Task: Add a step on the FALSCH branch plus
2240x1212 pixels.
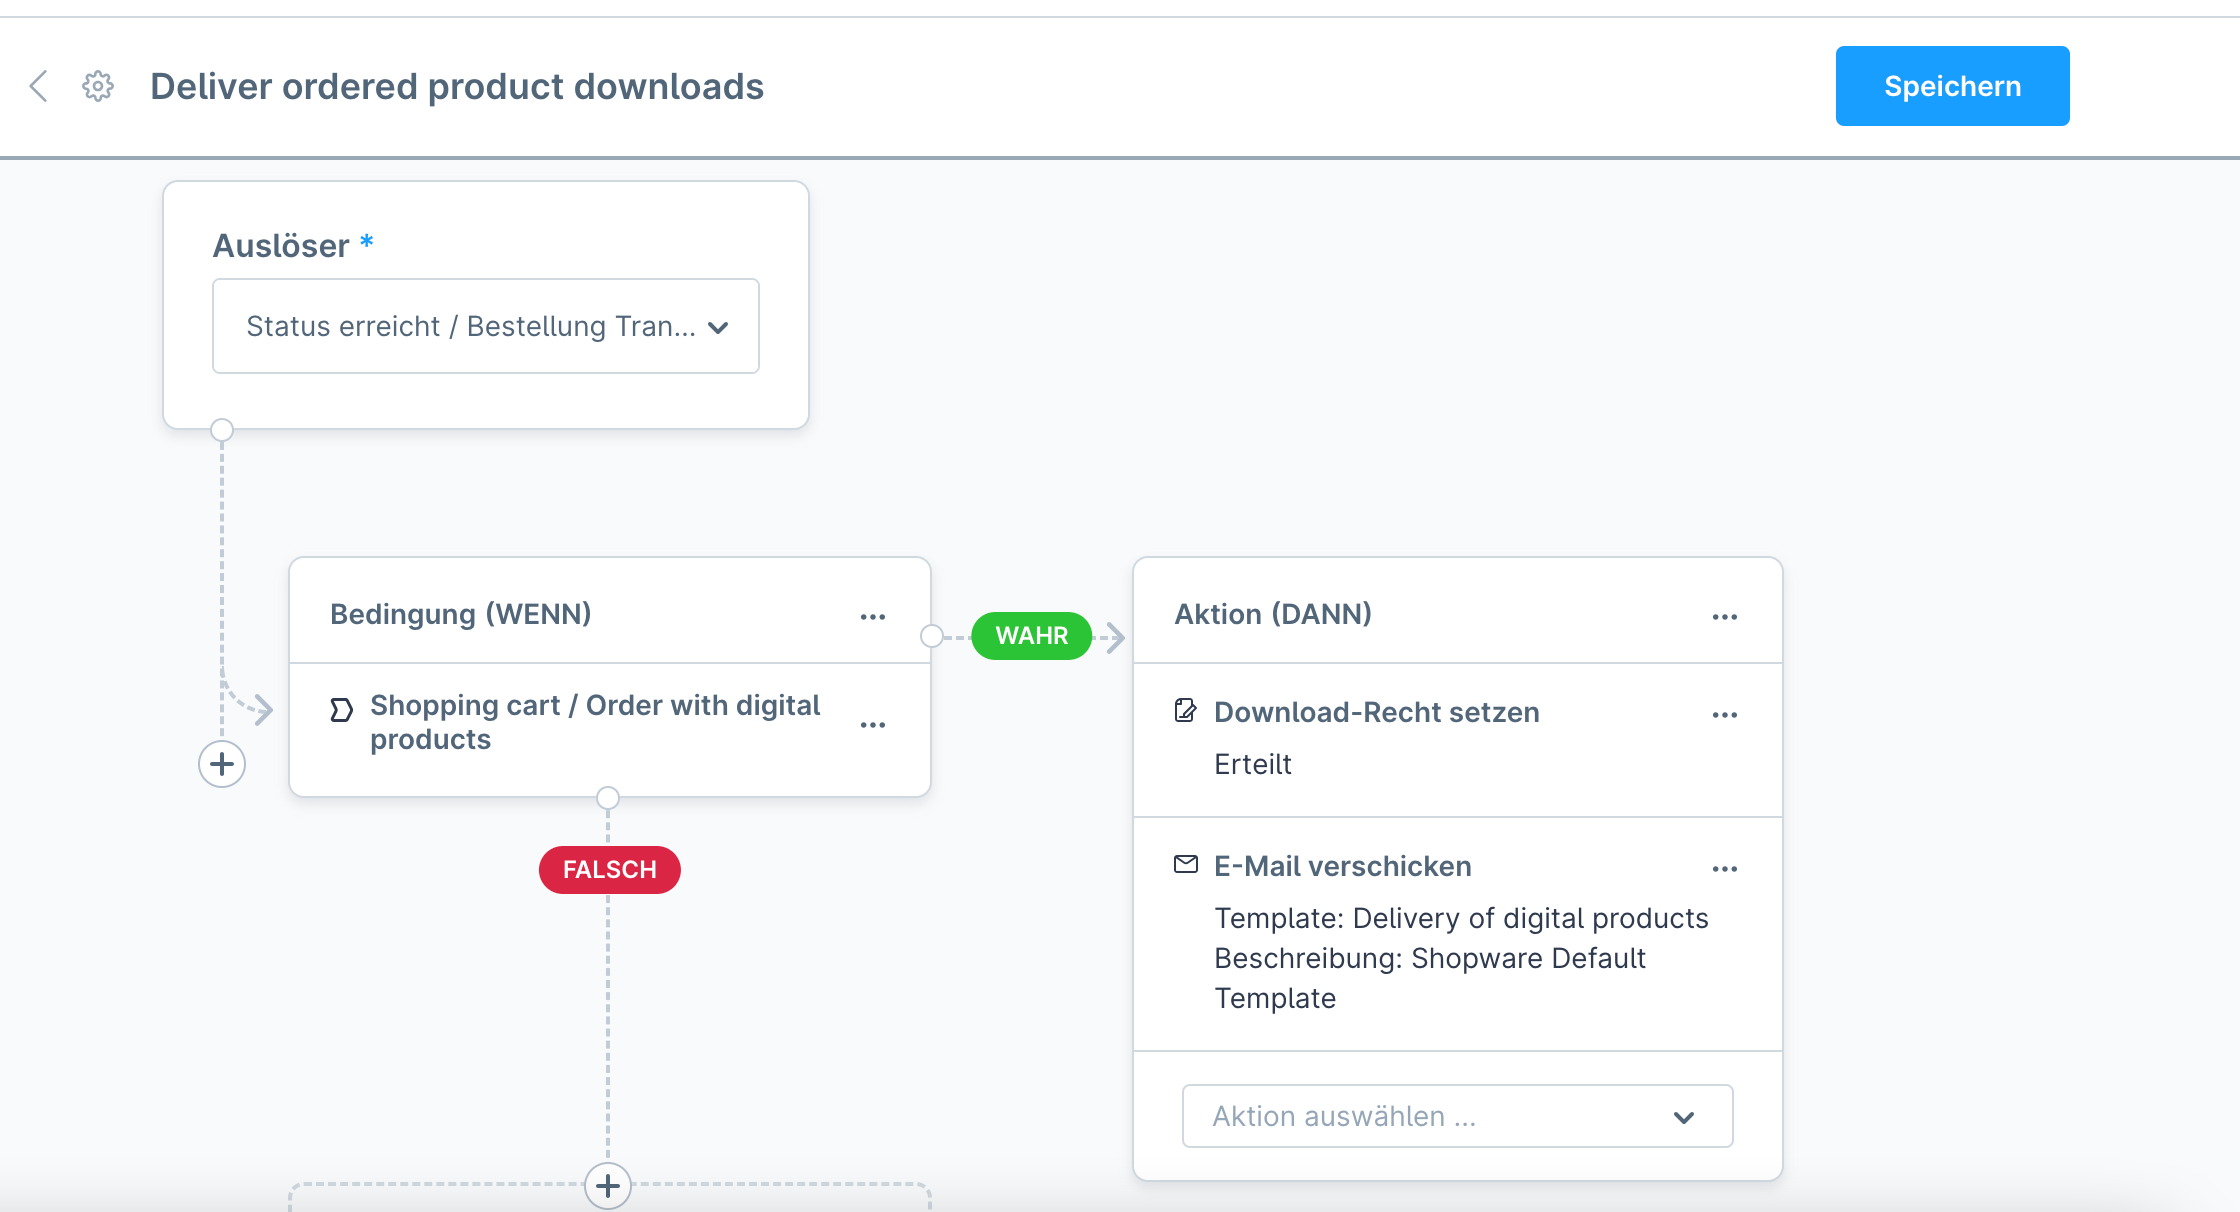Action: tap(608, 1186)
